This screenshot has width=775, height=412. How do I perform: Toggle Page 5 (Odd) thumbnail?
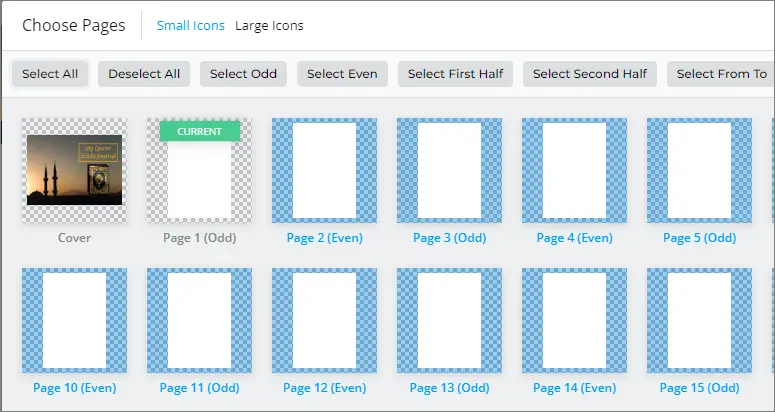(x=699, y=170)
